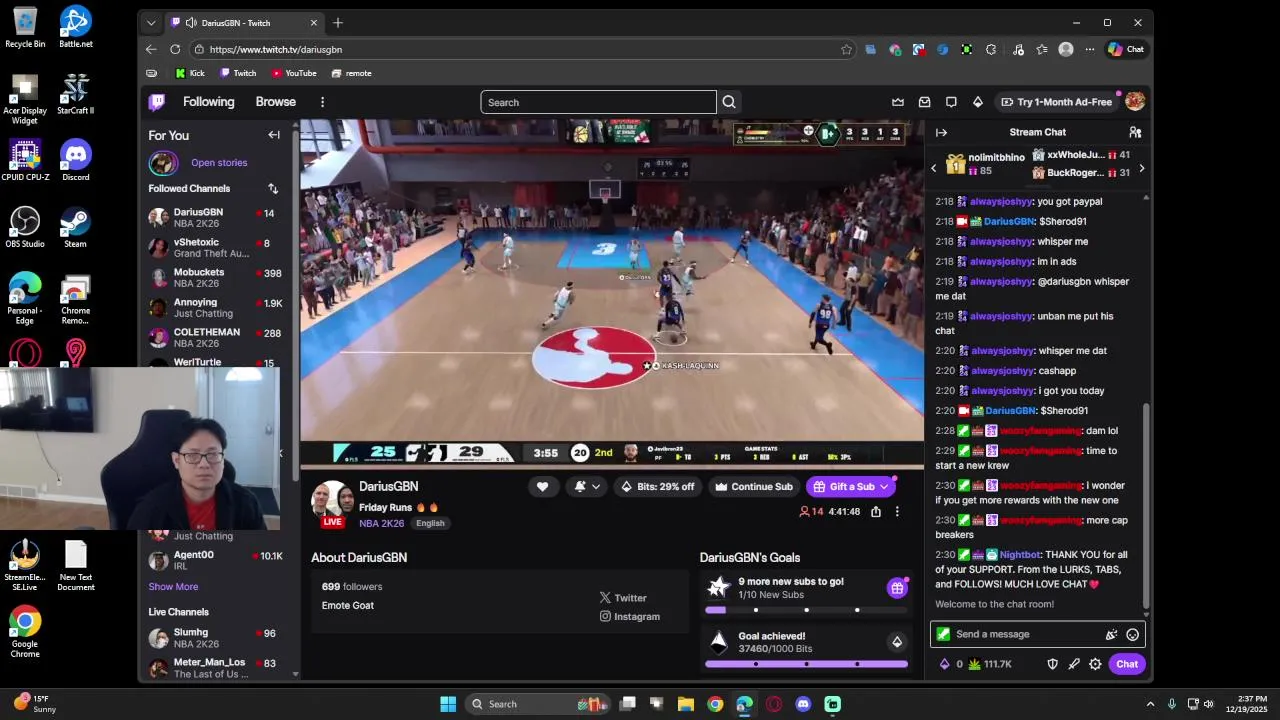Open the celebration power-ups icon in chat
The height and width of the screenshot is (720, 1280).
pyautogui.click(x=1111, y=634)
